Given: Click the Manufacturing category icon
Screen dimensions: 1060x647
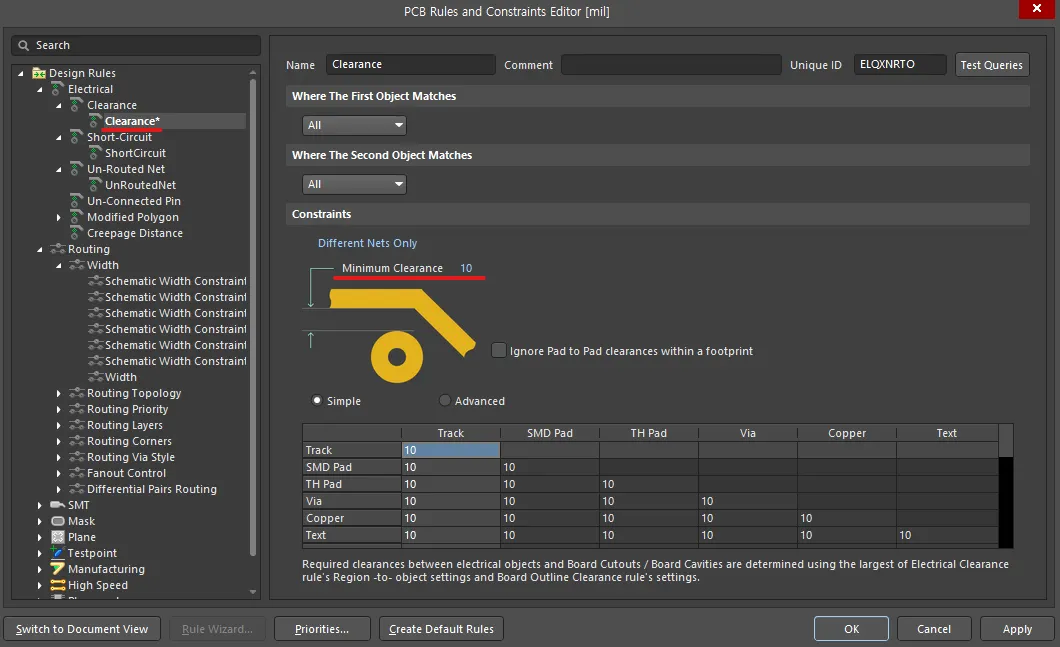Looking at the screenshot, I should pyautogui.click(x=58, y=569).
